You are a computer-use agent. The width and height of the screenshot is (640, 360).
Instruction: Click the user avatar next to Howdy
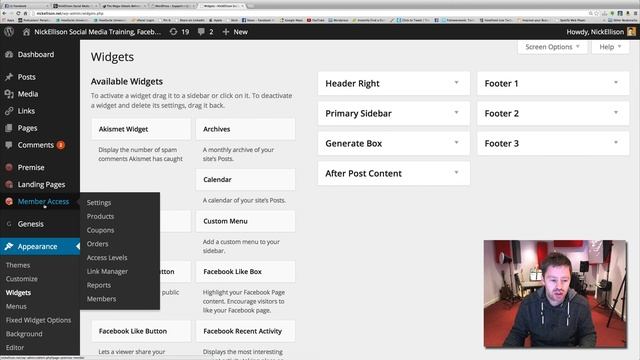[631, 31]
